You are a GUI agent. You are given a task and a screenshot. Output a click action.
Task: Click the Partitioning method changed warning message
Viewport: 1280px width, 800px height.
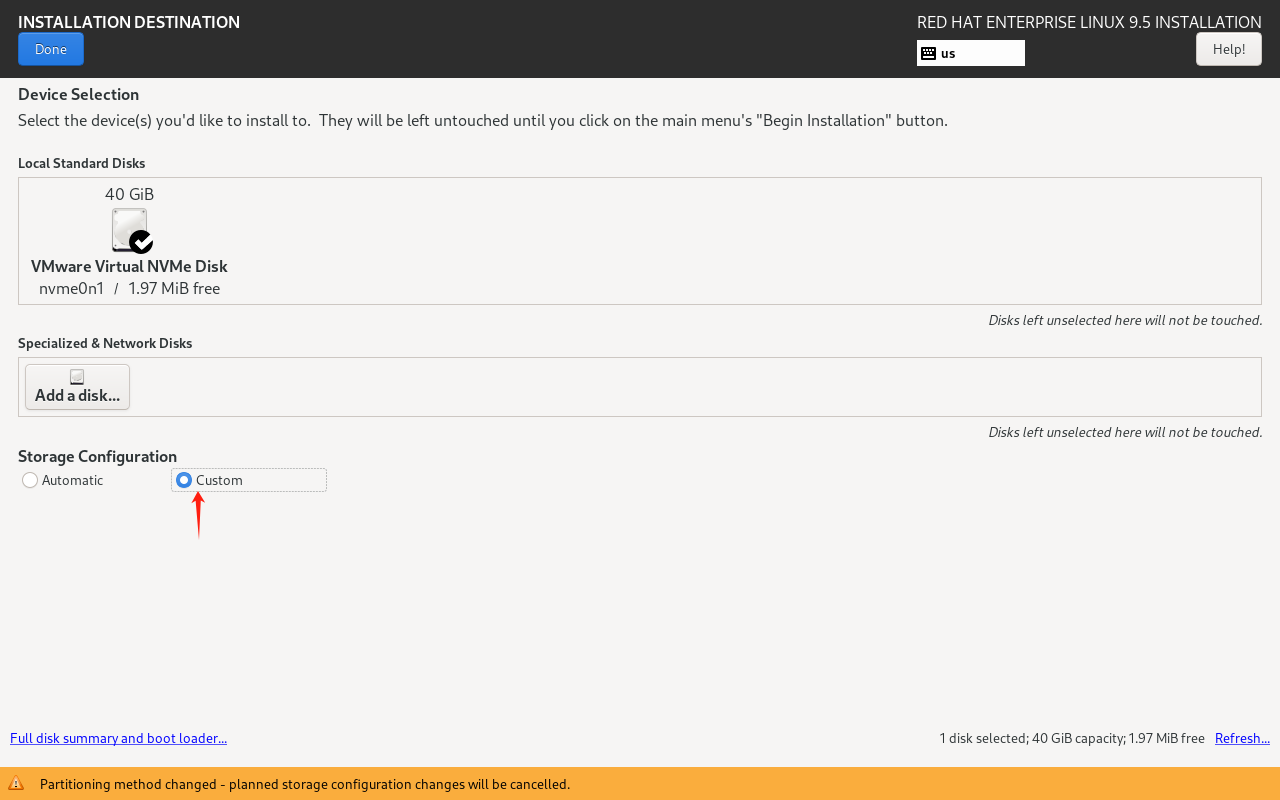(305, 784)
